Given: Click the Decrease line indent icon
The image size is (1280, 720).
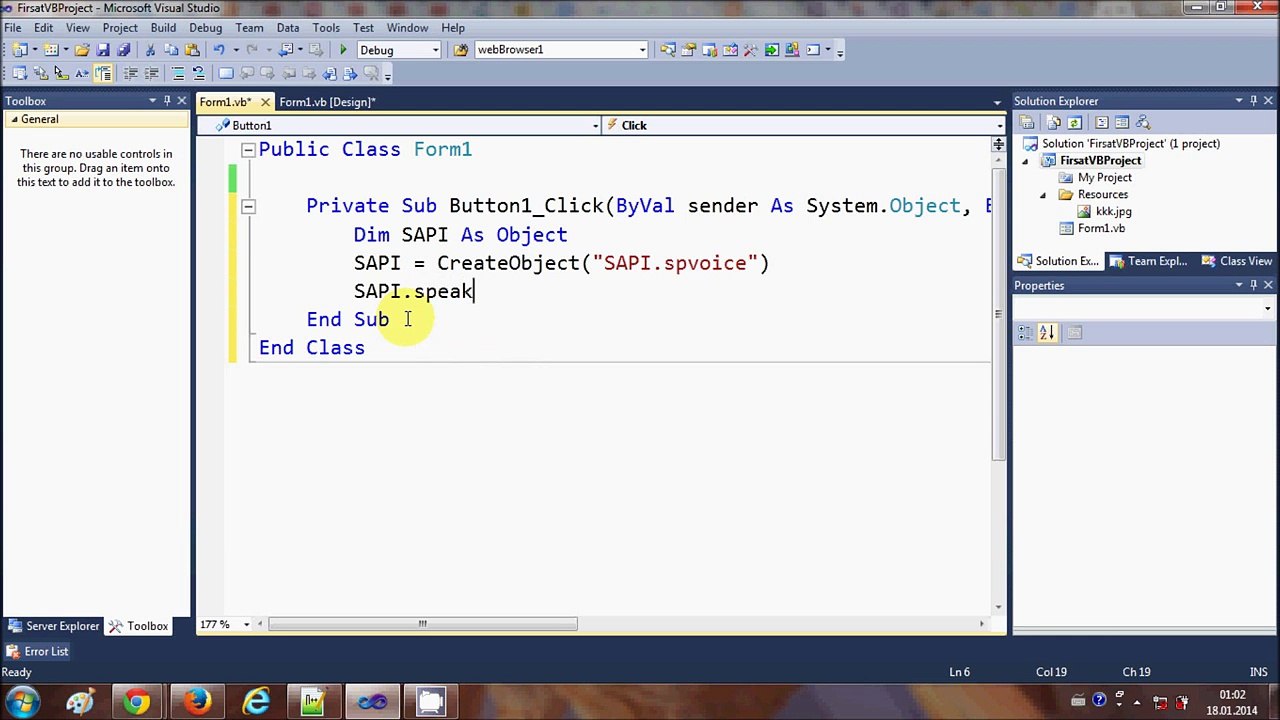Looking at the screenshot, I should tap(131, 73).
